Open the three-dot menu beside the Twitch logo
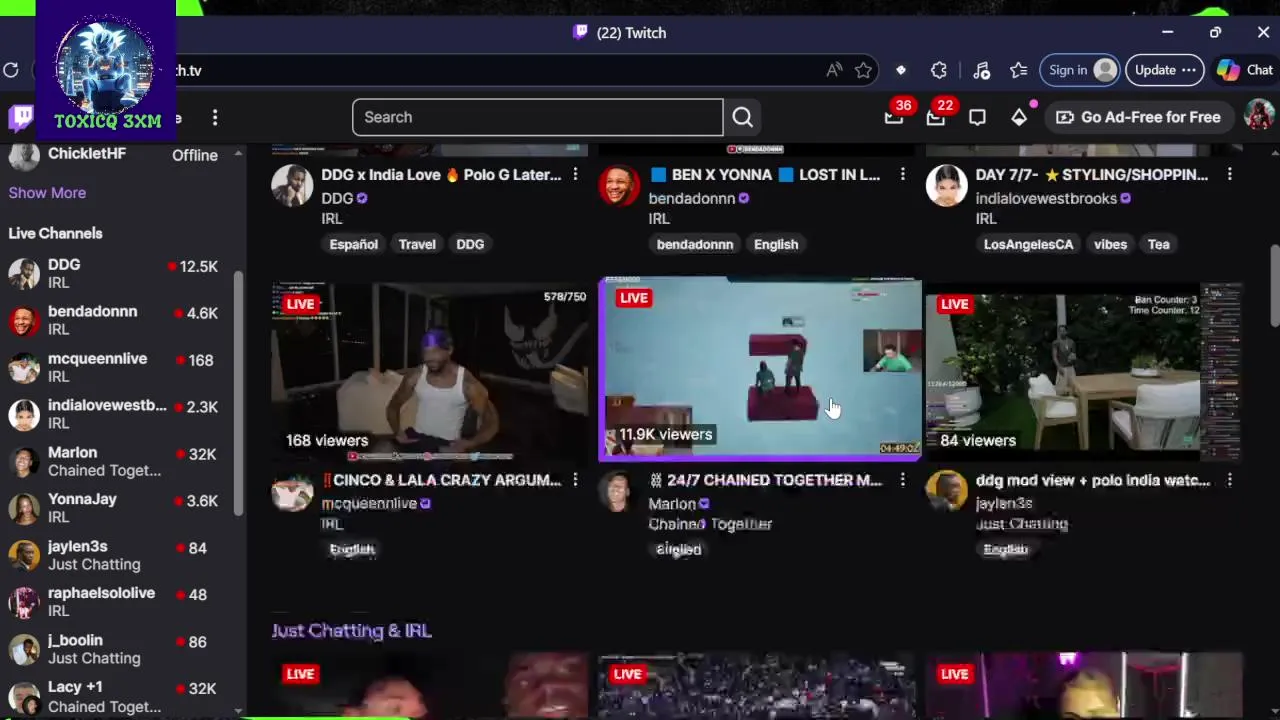The height and width of the screenshot is (720, 1280). tap(215, 118)
